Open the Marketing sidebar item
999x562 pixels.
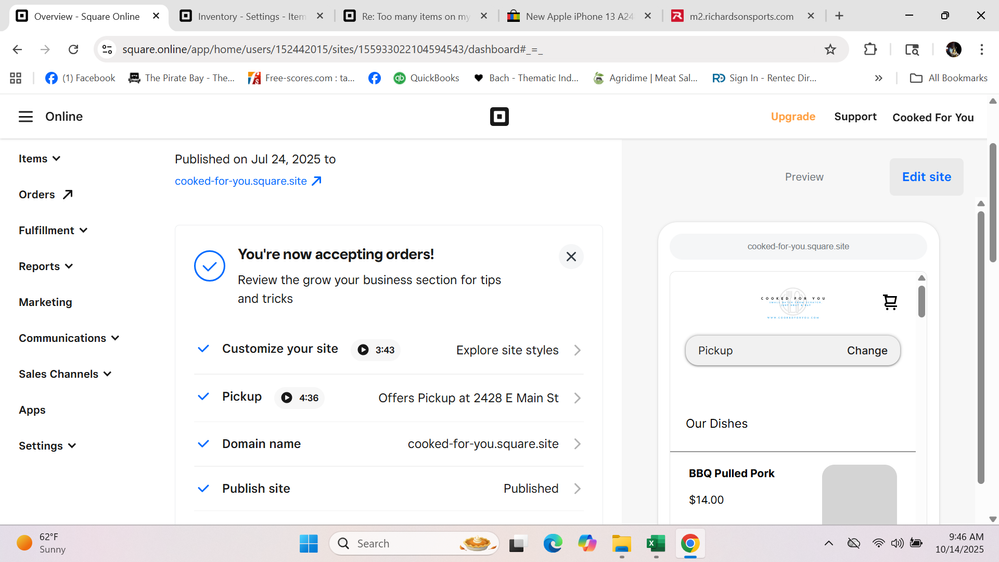click(45, 302)
